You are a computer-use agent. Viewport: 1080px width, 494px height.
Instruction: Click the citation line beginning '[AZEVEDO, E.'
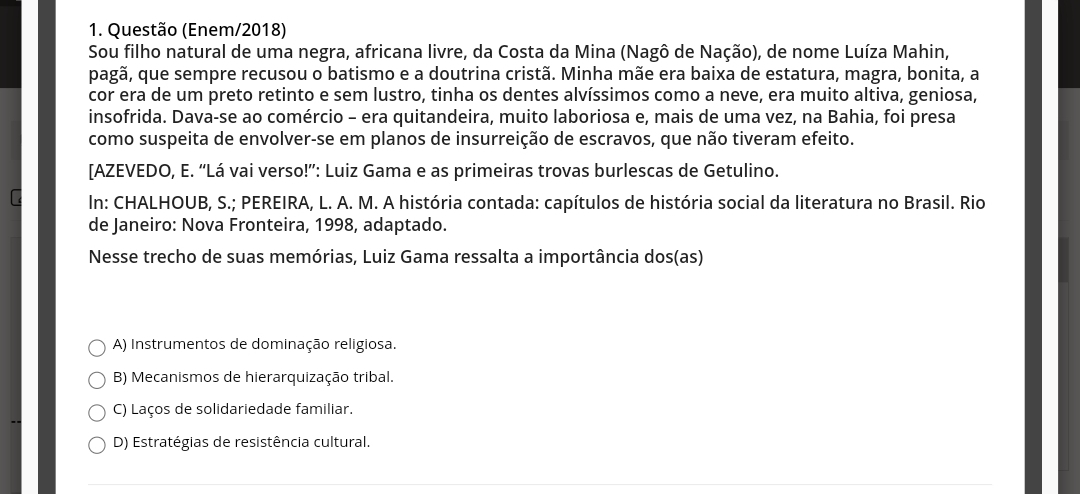pyautogui.click(x=433, y=171)
